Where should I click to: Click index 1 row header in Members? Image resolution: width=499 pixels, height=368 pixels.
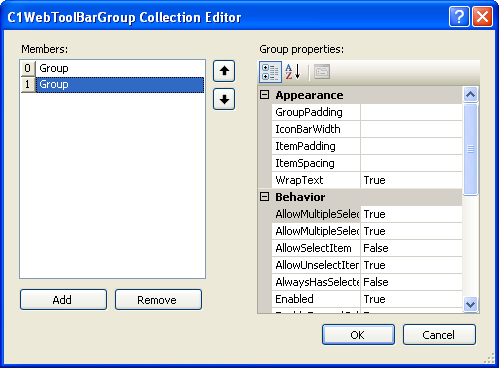[x=28, y=85]
